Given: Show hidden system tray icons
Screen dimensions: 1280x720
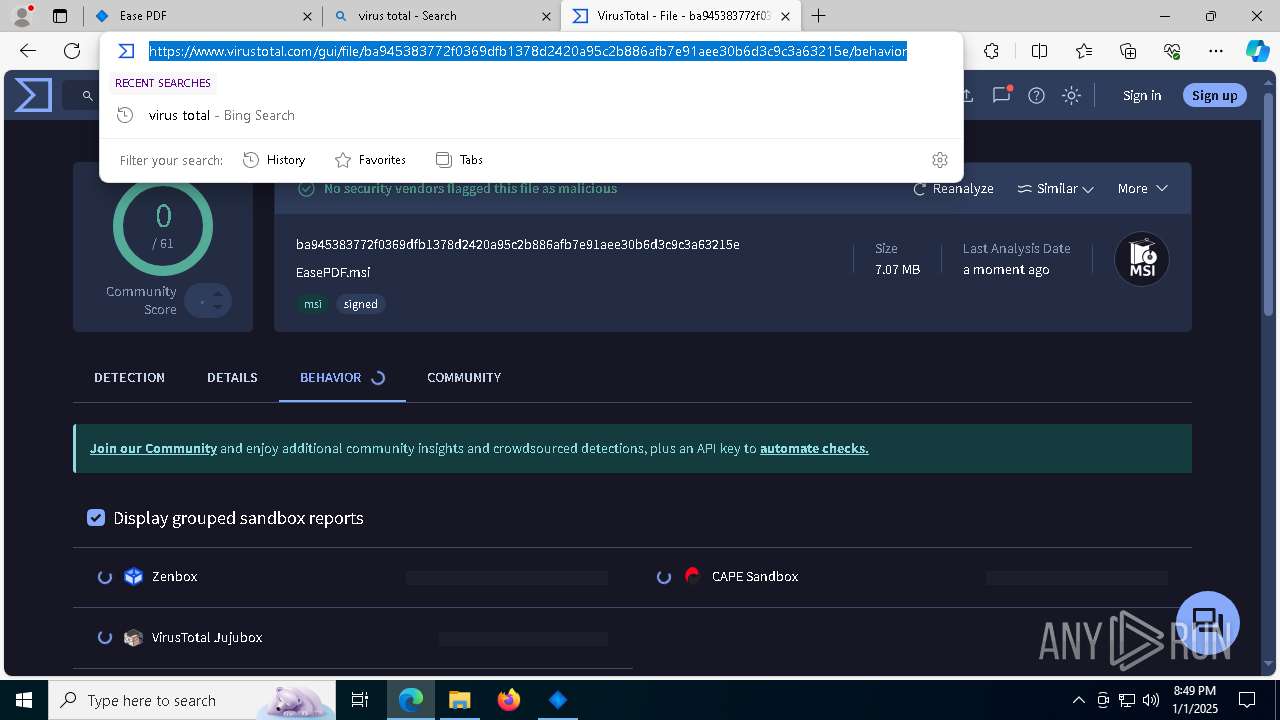Looking at the screenshot, I should pyautogui.click(x=1078, y=700).
